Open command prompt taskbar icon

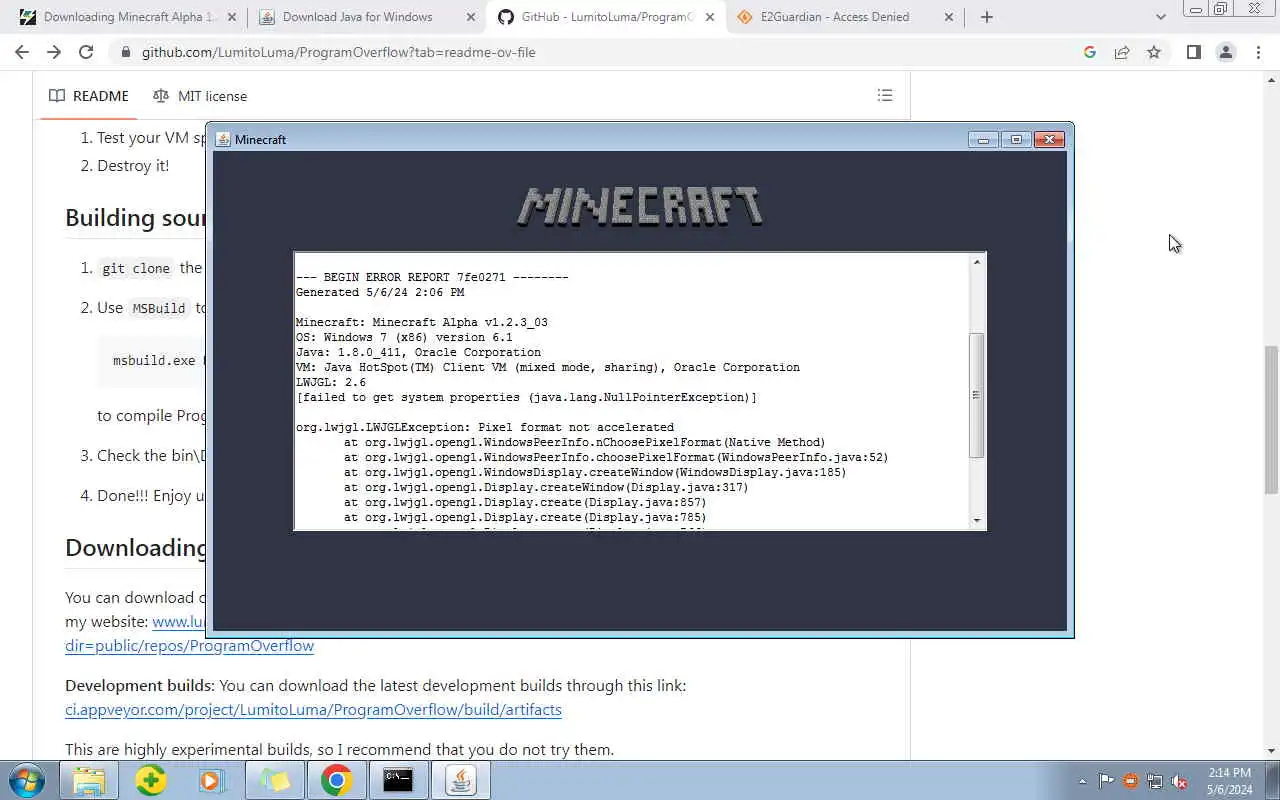pyautogui.click(x=398, y=780)
